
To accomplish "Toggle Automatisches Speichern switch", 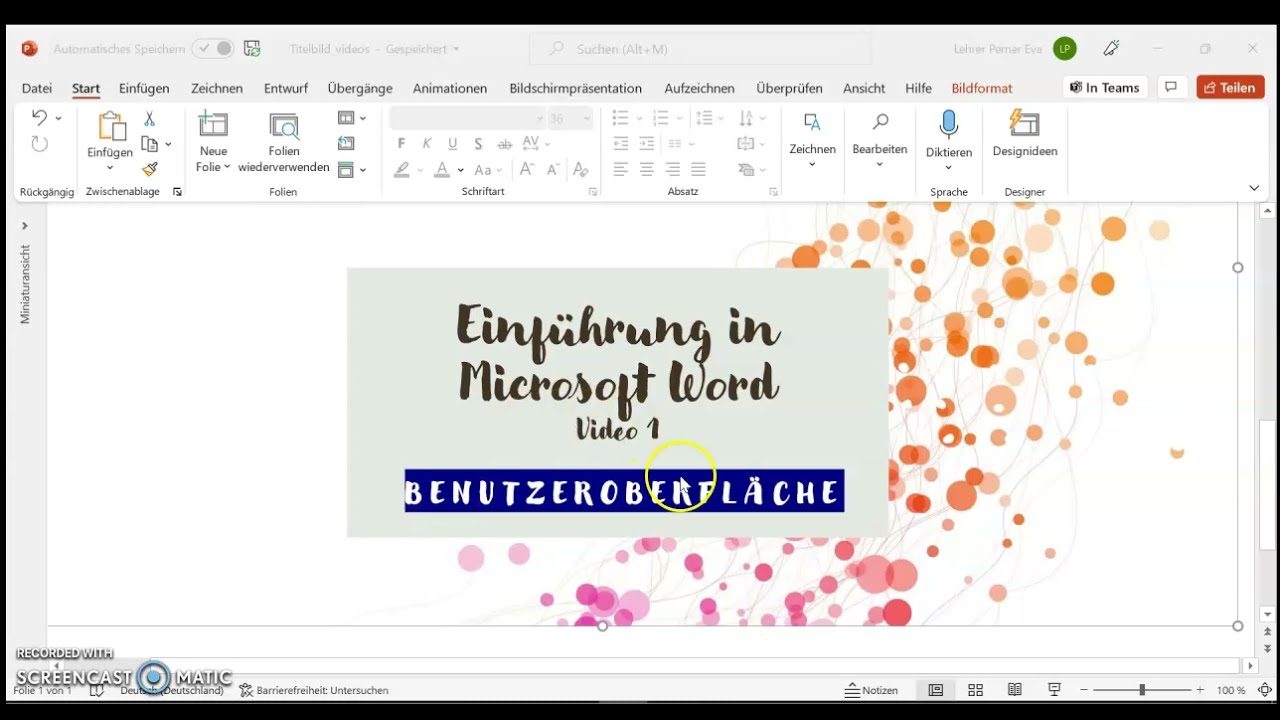I will click(213, 48).
